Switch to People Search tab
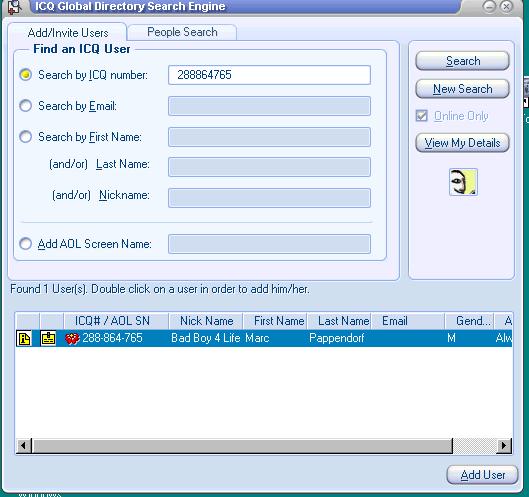529x497 pixels. (x=182, y=32)
